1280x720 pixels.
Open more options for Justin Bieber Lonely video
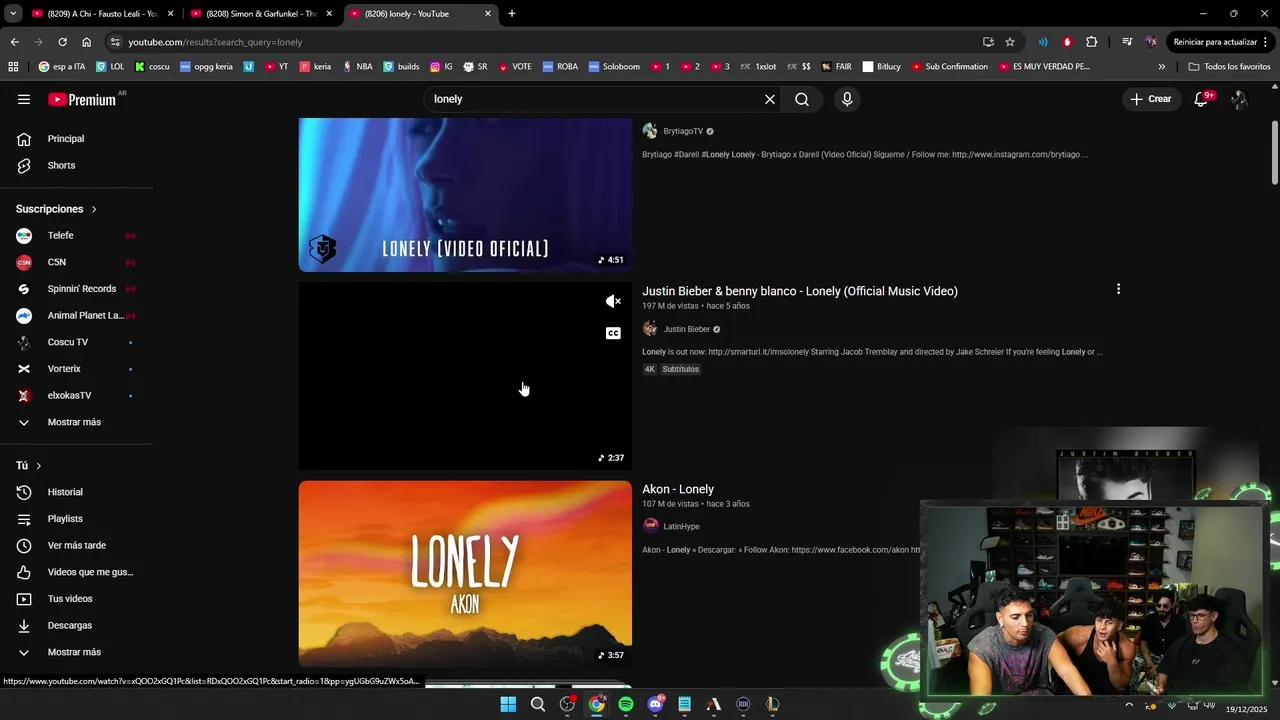point(1118,289)
